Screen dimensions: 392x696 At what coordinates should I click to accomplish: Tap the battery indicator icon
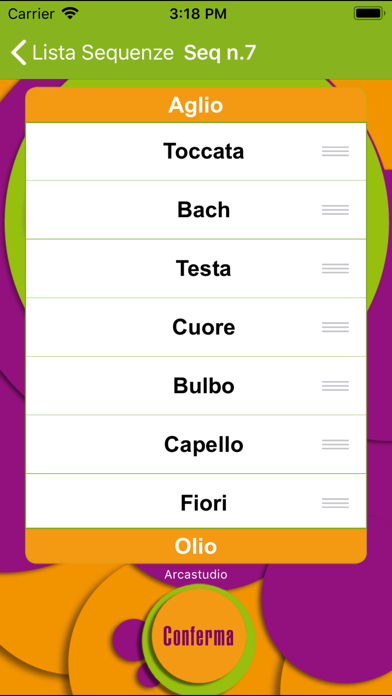click(x=368, y=13)
